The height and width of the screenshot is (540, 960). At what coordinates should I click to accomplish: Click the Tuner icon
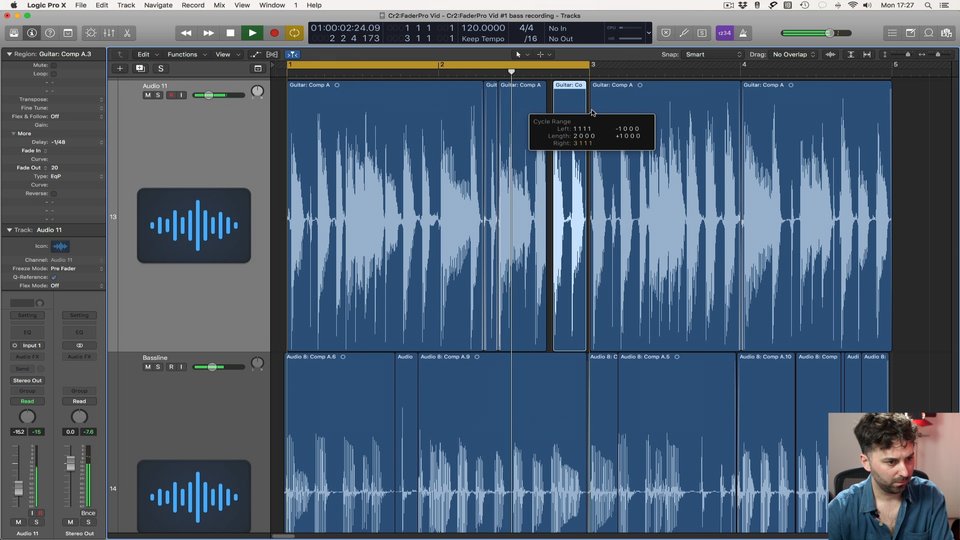tap(684, 33)
